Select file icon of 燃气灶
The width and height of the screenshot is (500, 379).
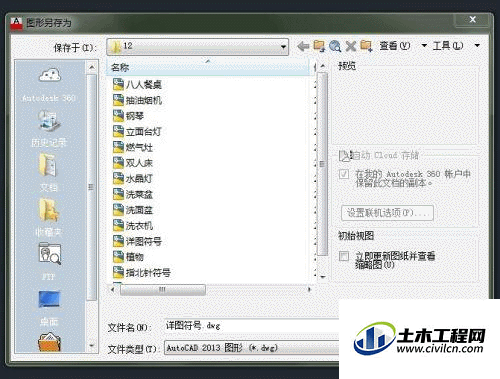[x=118, y=147]
